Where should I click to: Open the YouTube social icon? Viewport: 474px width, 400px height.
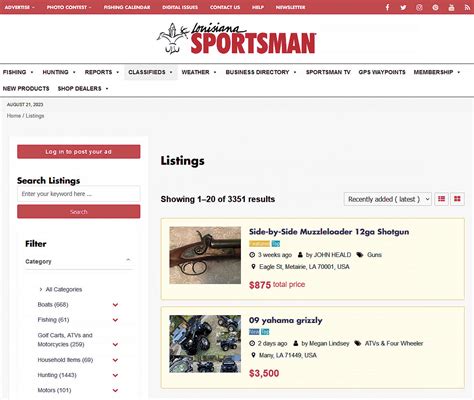451,7
